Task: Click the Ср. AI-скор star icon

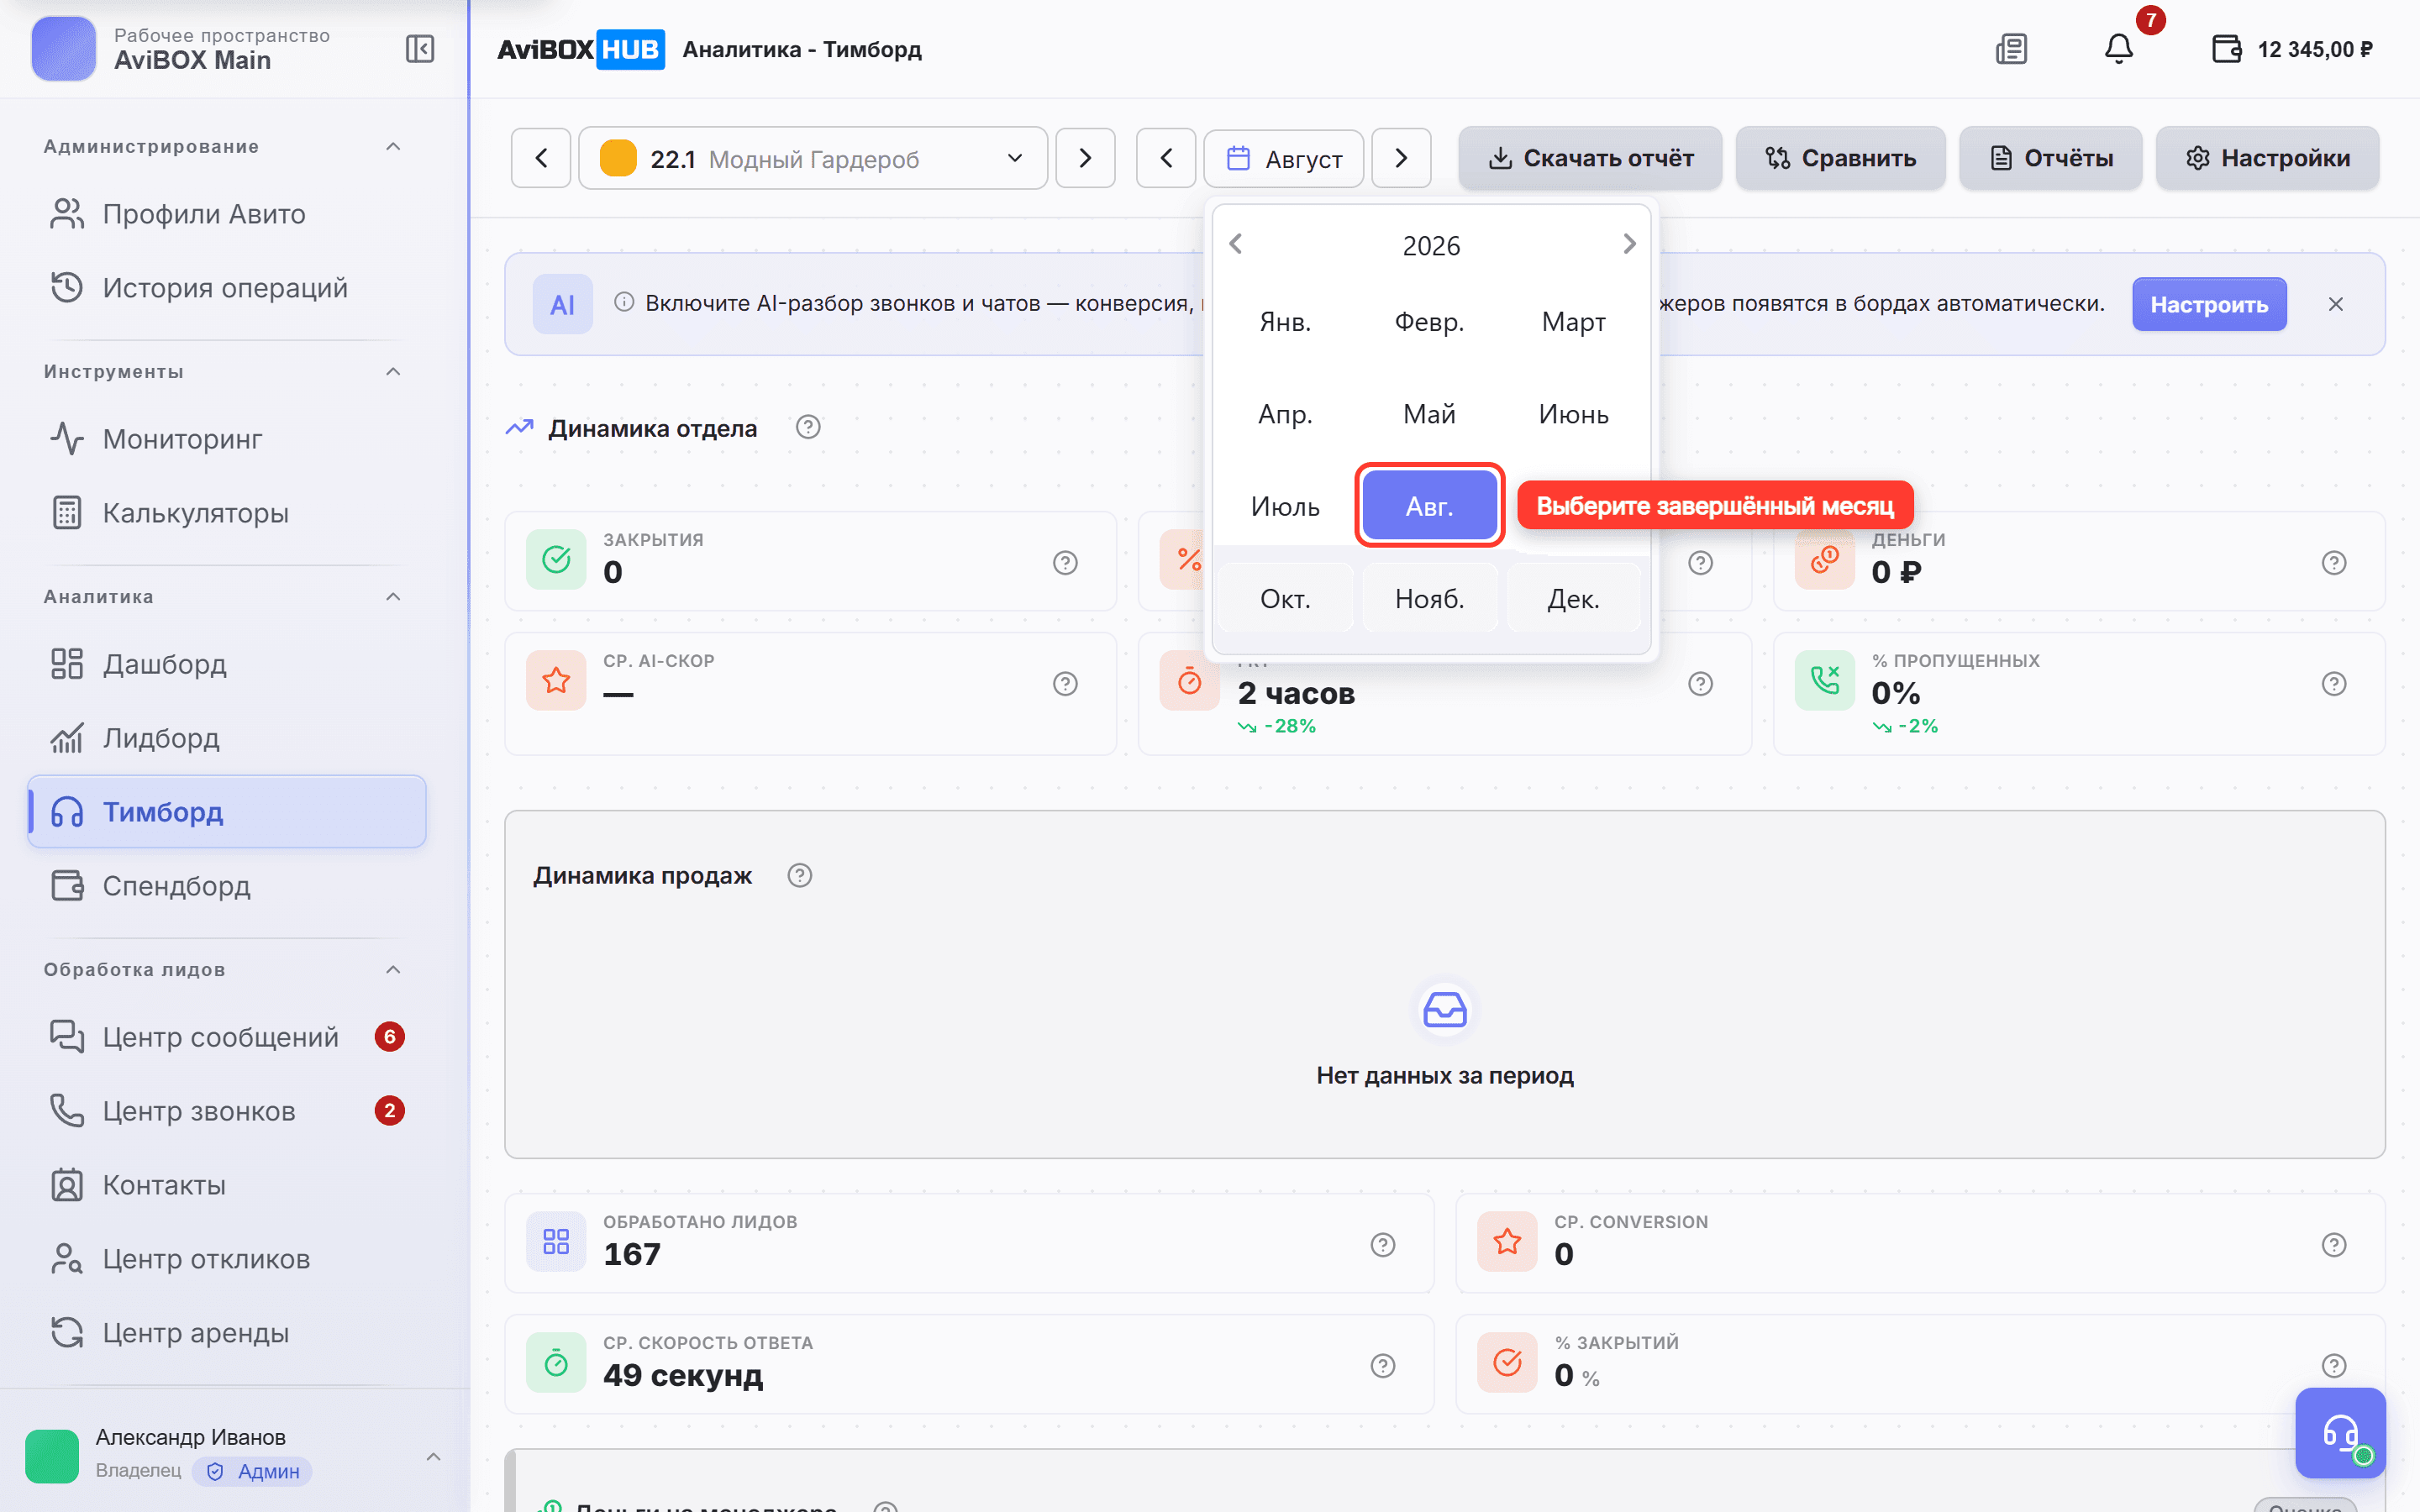Action: click(x=557, y=681)
